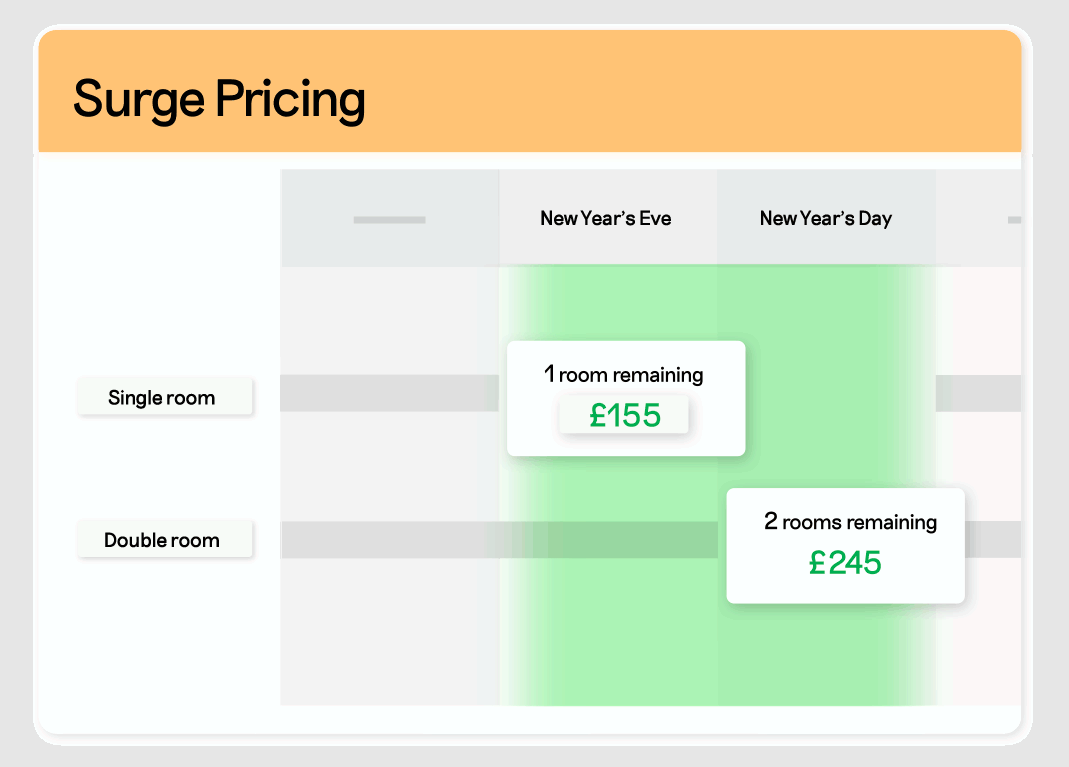Viewport: 1069px width, 767px height.
Task: Click the "1 room remaining" text
Action: [x=624, y=375]
